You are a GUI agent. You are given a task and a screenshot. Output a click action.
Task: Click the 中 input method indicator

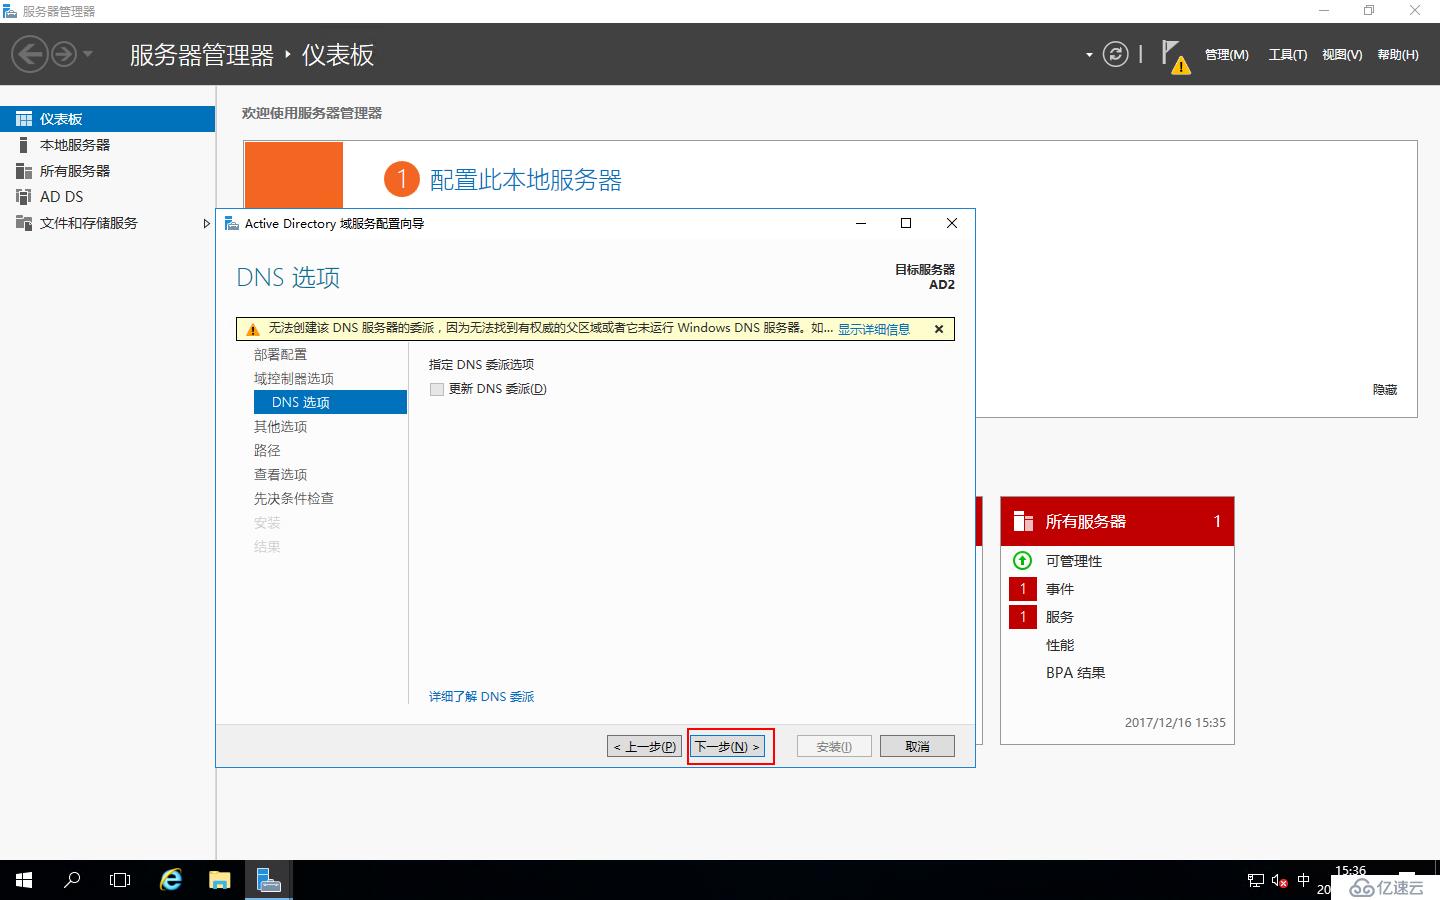pos(1303,881)
